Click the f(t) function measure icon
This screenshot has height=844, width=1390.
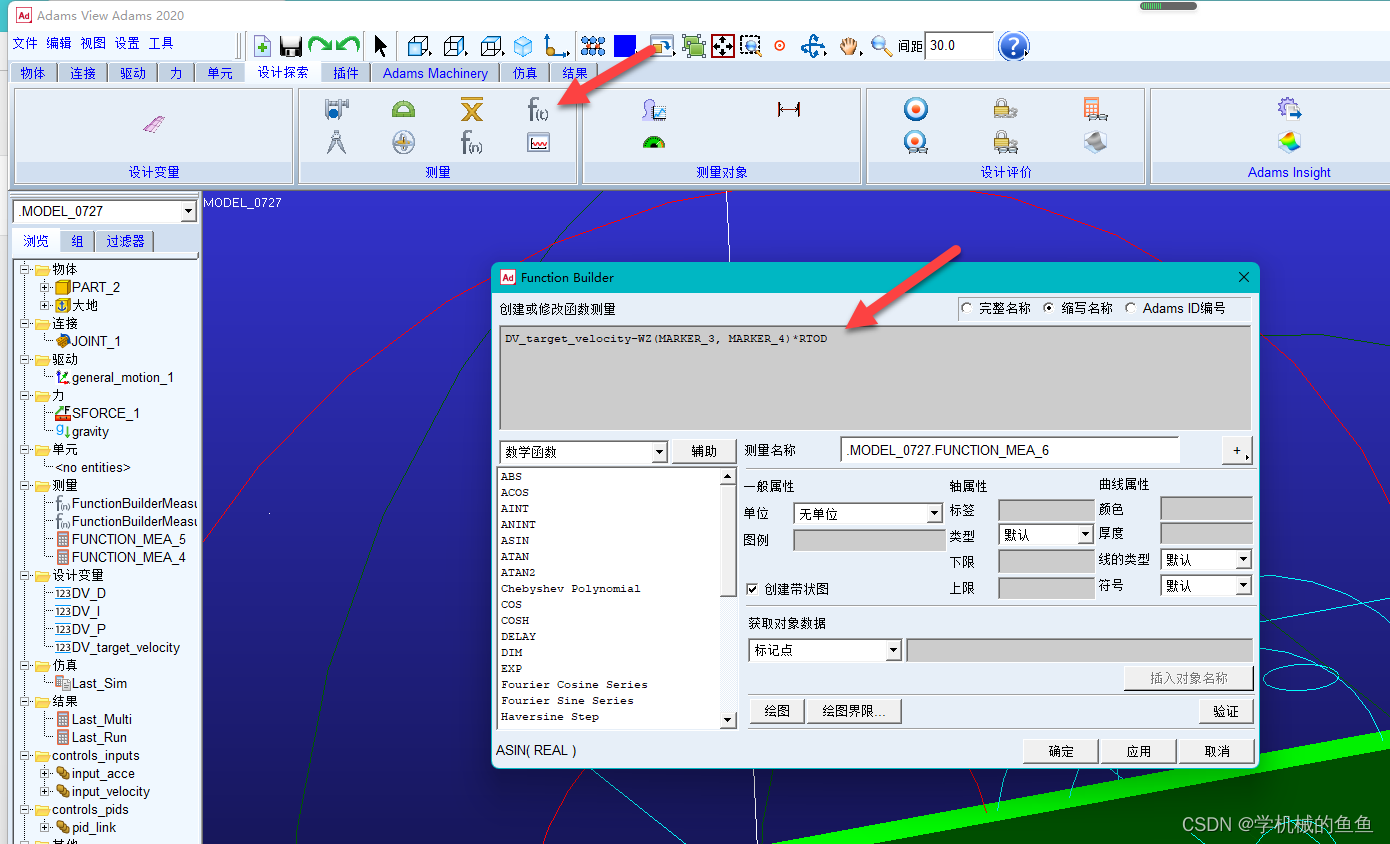pyautogui.click(x=538, y=110)
